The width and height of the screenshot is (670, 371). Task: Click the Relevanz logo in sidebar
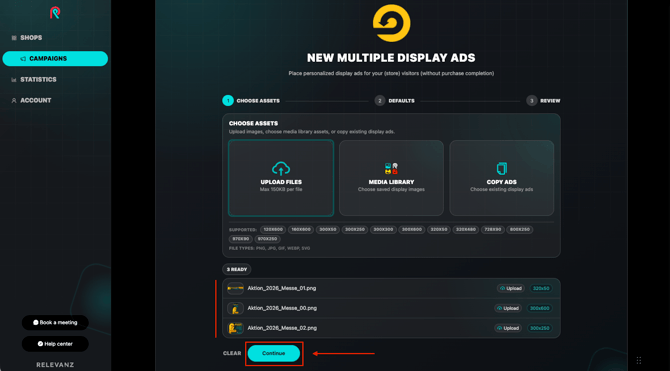tap(55, 13)
